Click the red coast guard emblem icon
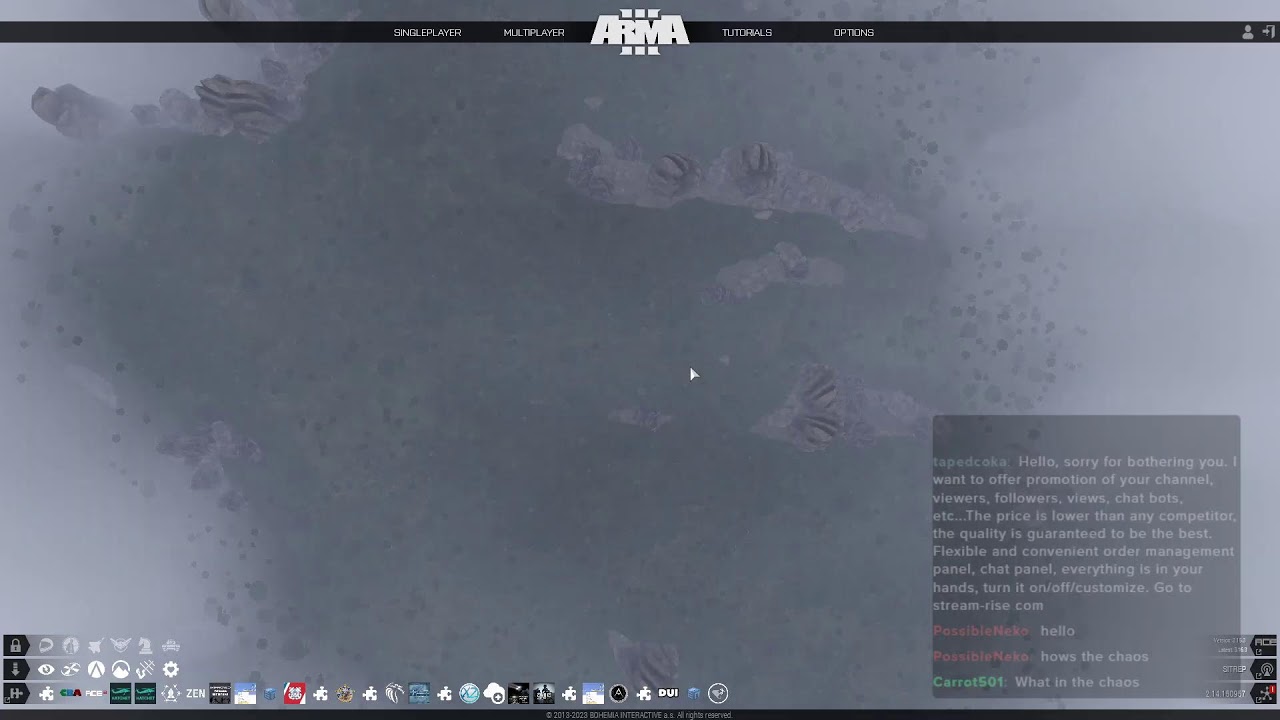Image resolution: width=1280 pixels, height=720 pixels. pos(295,693)
